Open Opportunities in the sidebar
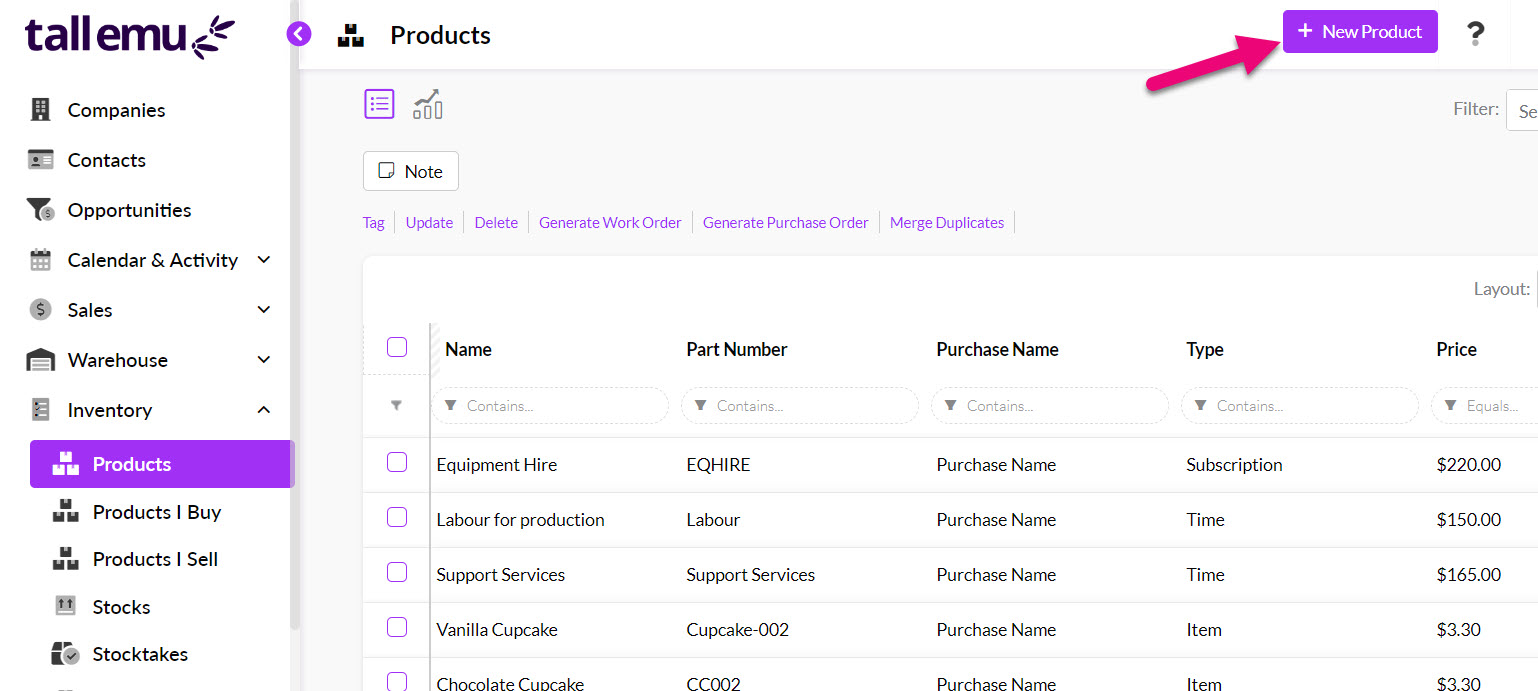1538x691 pixels. (x=129, y=210)
